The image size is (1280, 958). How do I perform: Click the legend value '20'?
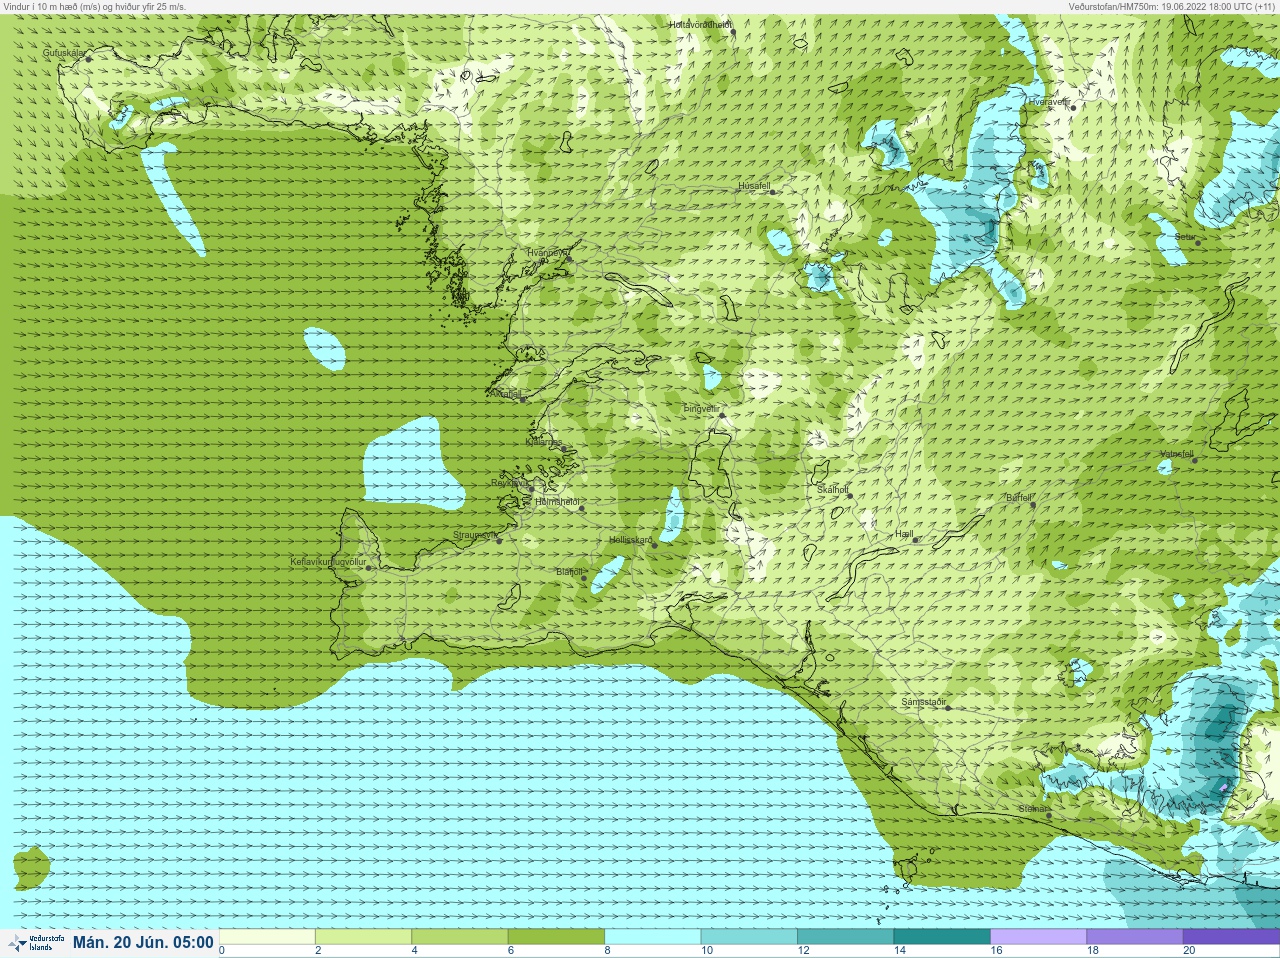click(1188, 951)
